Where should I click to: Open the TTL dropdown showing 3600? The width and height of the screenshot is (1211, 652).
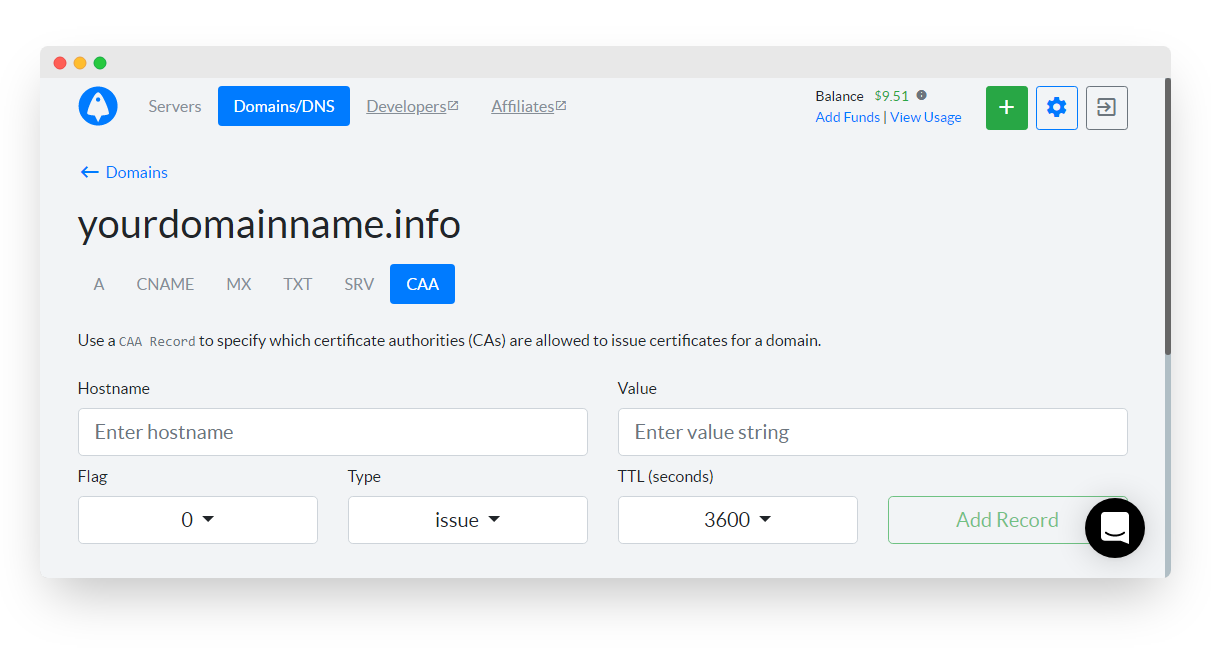point(738,520)
